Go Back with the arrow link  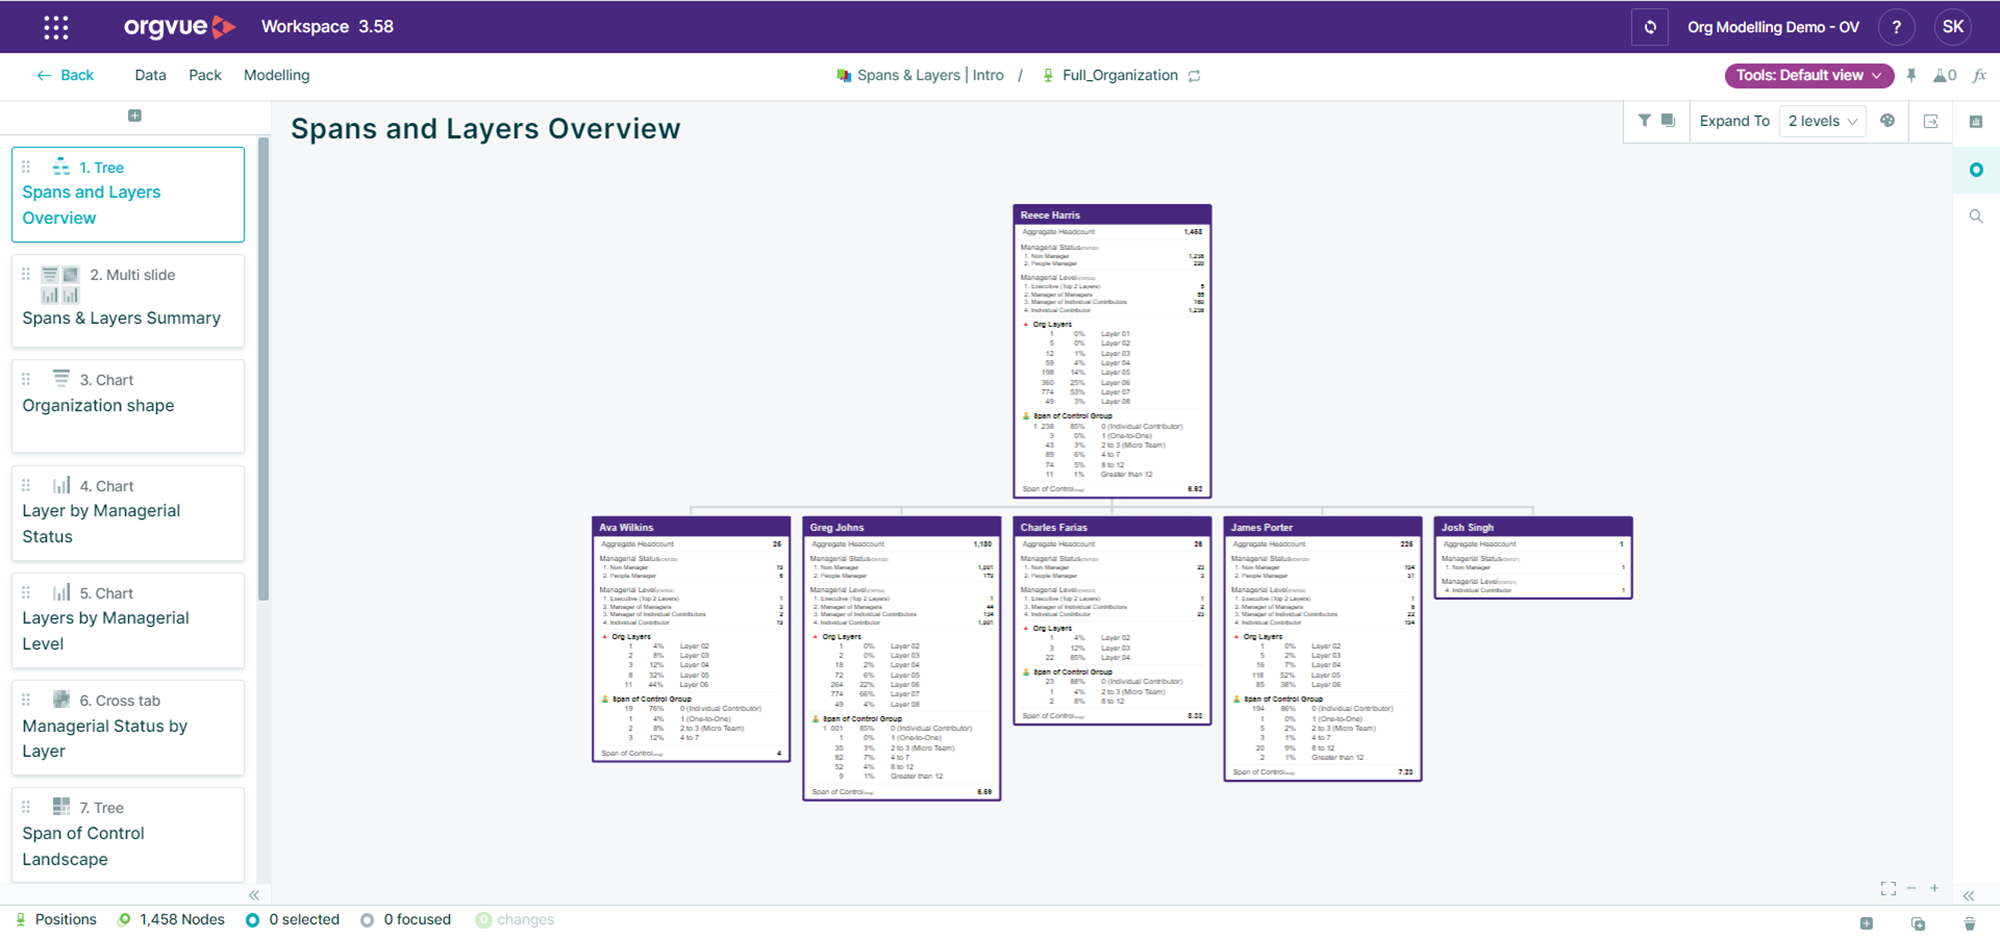point(65,75)
